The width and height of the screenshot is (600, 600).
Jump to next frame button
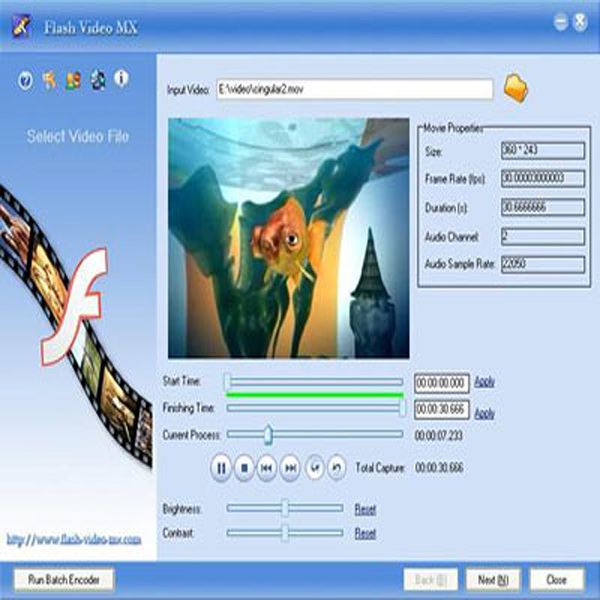[x=290, y=468]
